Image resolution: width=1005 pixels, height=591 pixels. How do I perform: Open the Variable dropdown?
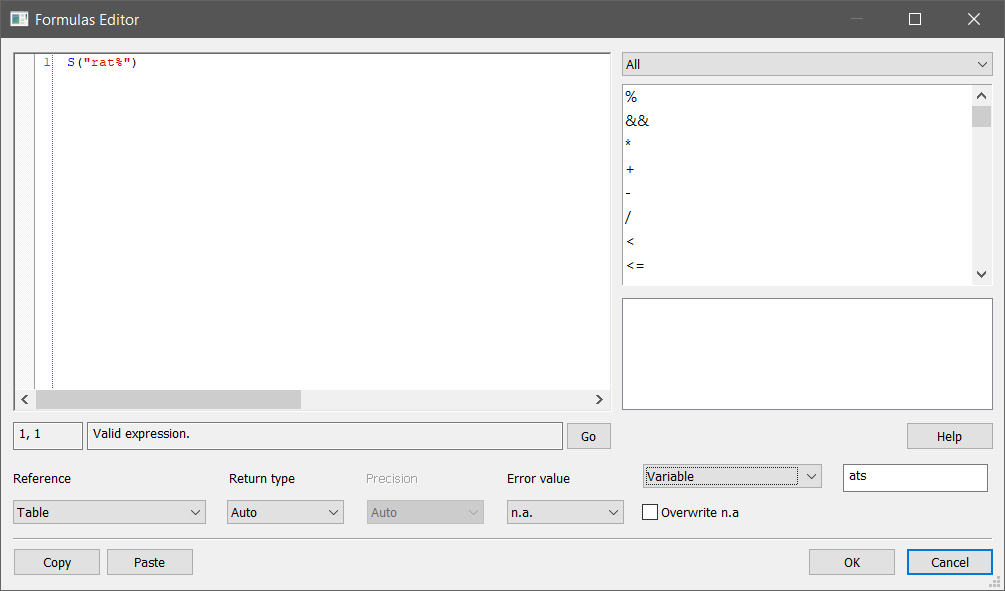tap(732, 476)
